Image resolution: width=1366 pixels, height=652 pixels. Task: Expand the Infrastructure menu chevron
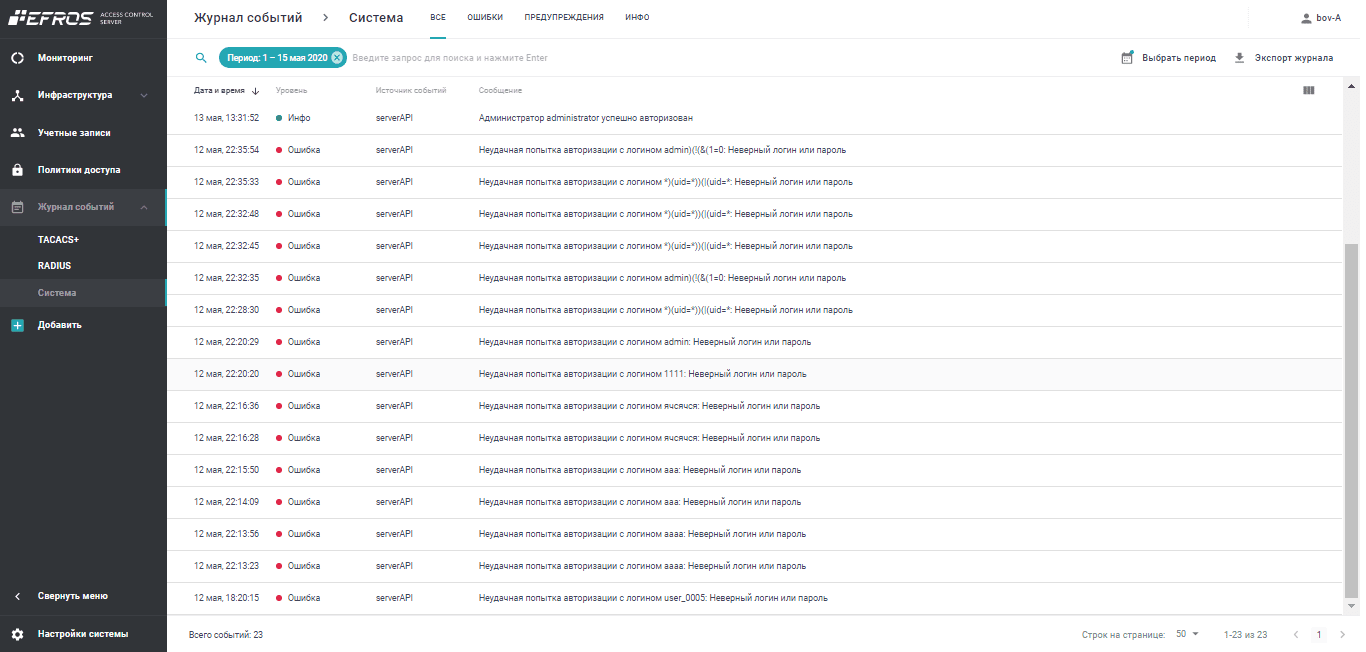[x=144, y=96]
